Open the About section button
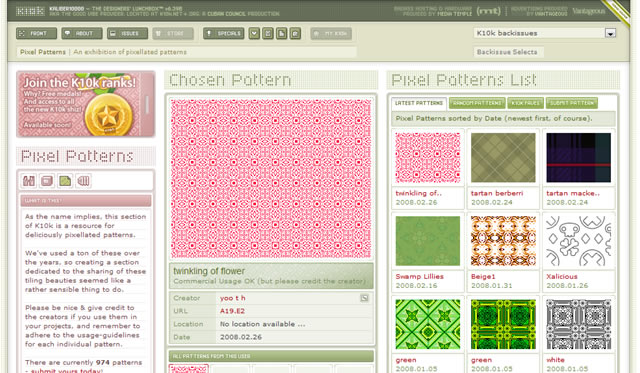 [82, 33]
